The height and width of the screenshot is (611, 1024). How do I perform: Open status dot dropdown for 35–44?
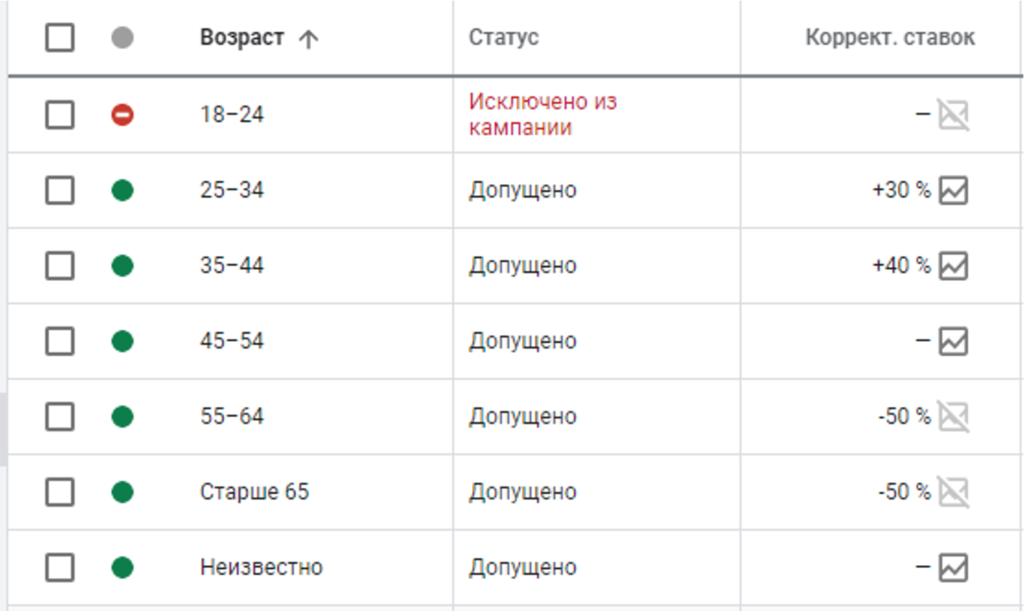pos(122,266)
